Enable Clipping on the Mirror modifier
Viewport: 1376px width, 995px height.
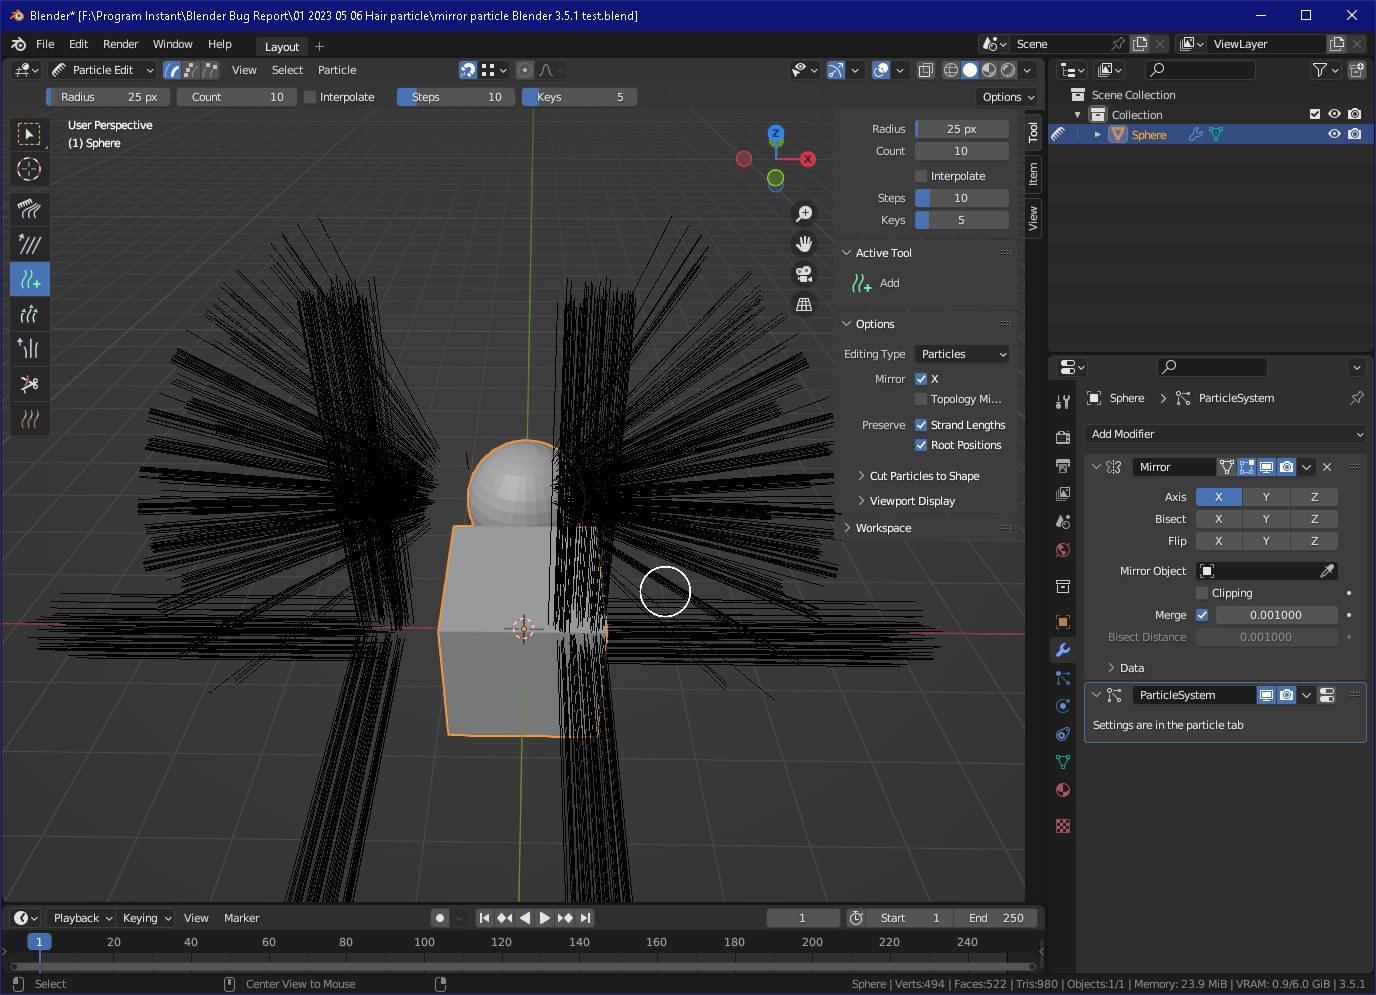(x=1204, y=592)
